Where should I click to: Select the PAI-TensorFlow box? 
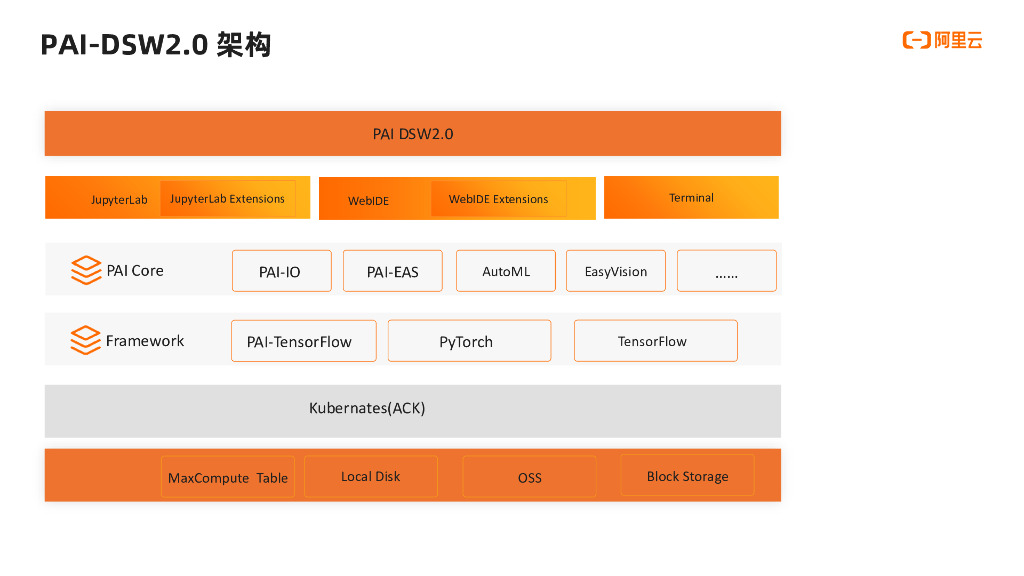304,341
